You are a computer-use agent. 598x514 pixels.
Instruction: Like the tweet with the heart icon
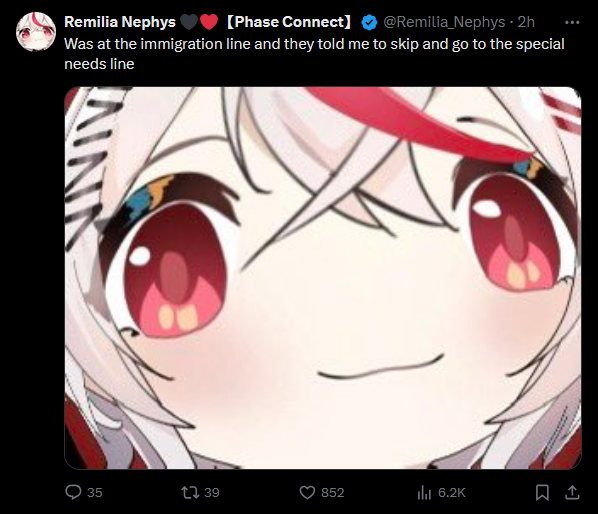click(307, 492)
